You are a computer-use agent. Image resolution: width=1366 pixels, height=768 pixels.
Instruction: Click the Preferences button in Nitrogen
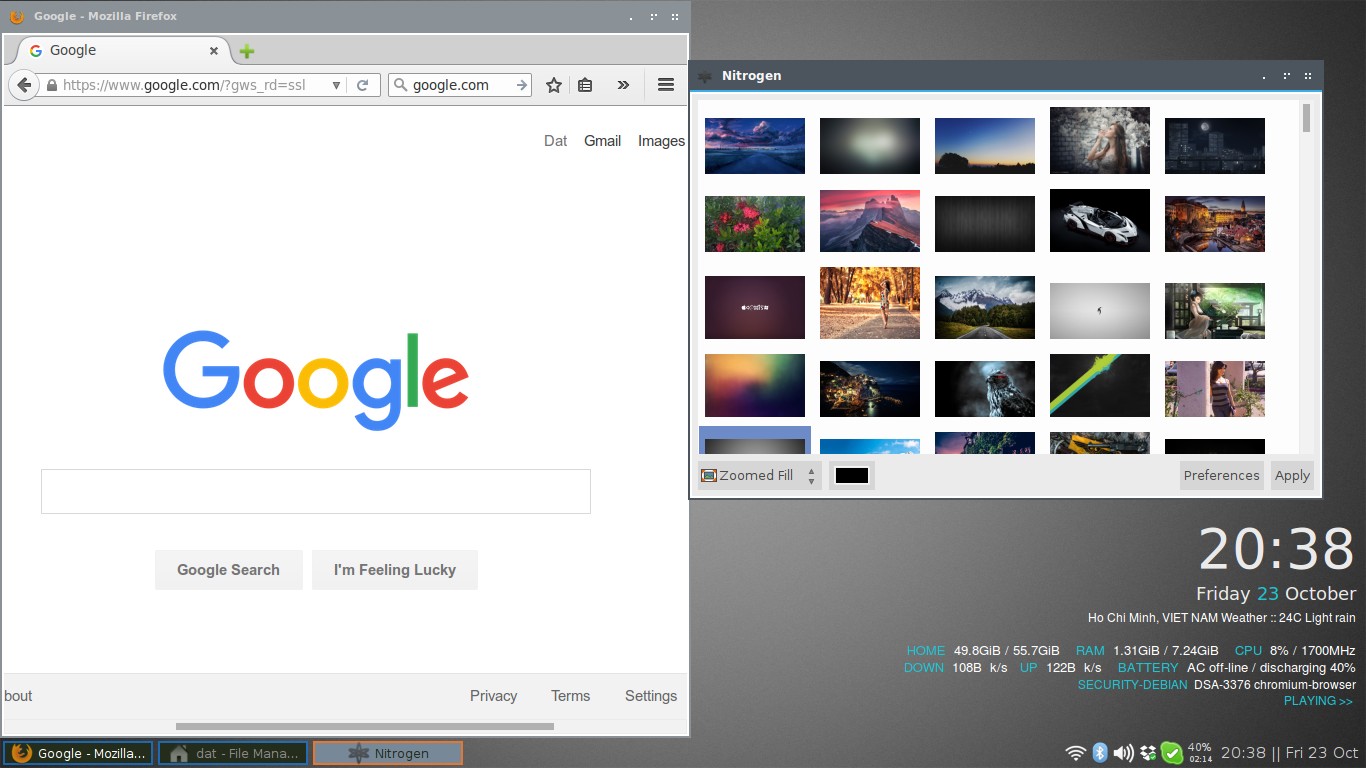click(1221, 476)
